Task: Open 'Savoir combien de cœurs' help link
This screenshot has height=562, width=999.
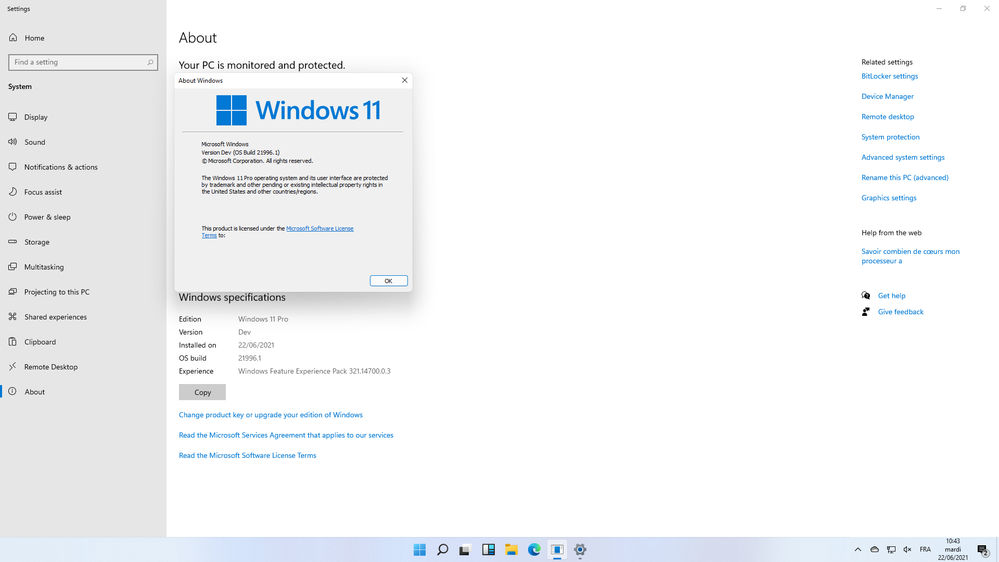Action: [910, 256]
